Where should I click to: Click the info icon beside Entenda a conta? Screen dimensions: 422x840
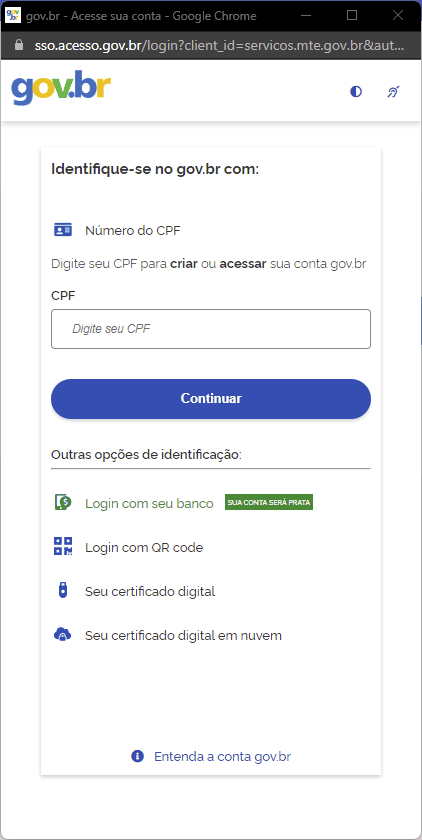tap(138, 756)
